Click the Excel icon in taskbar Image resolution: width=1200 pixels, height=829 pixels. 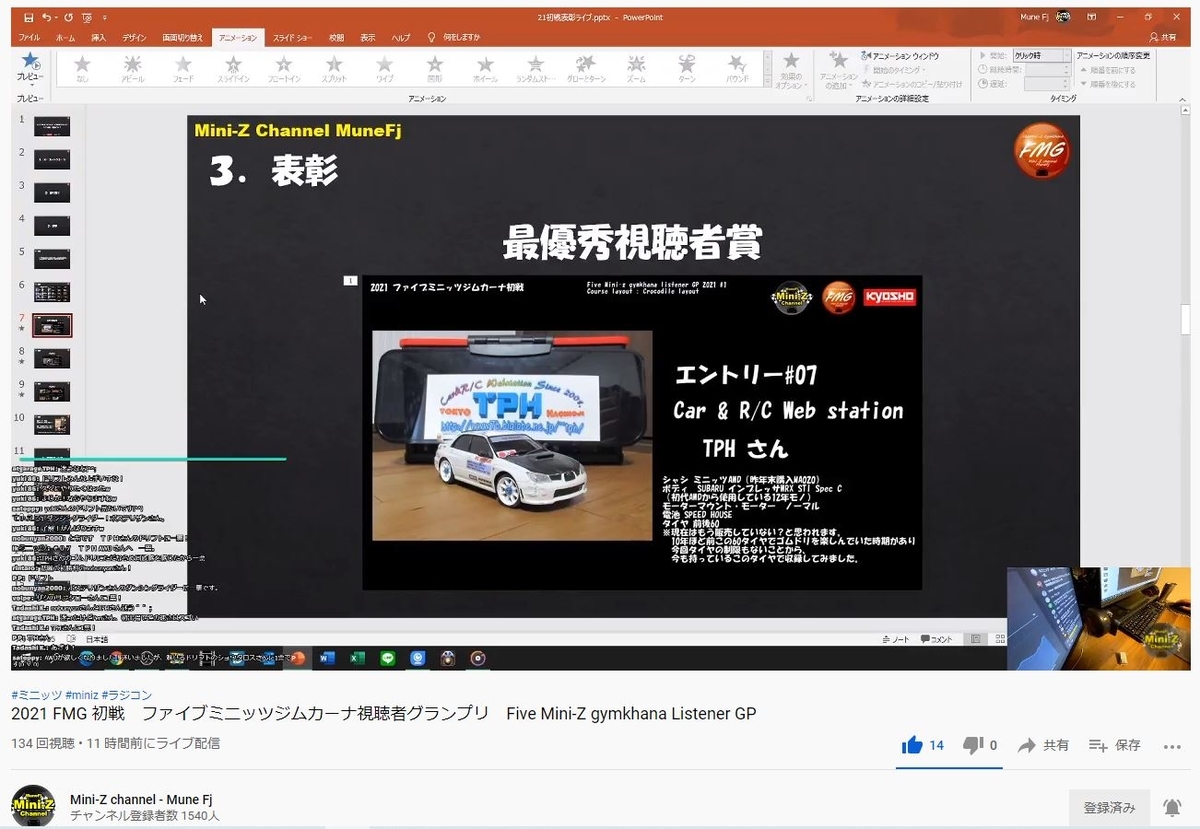coord(357,658)
